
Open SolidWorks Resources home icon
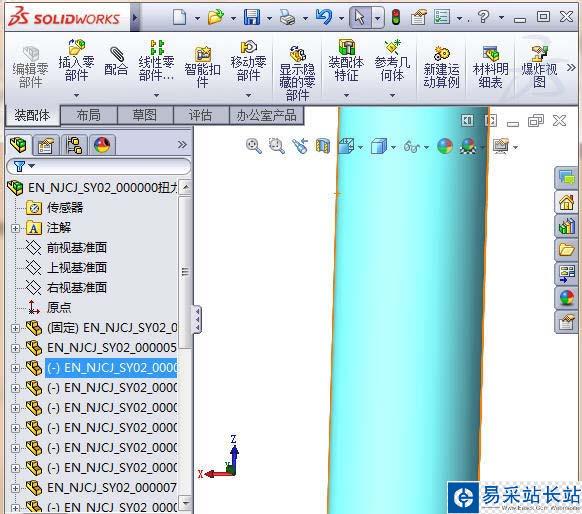pos(566,202)
